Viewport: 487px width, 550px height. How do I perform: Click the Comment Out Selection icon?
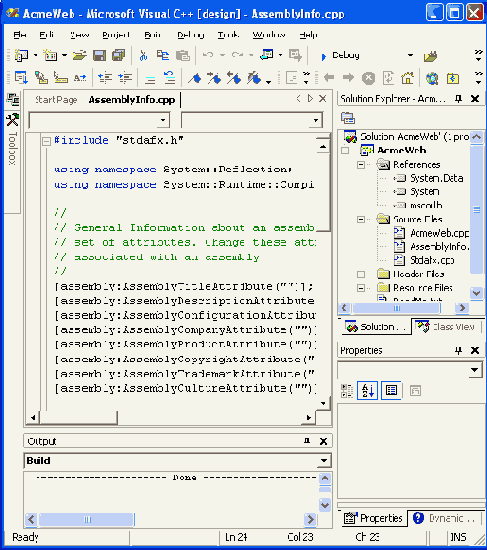click(x=150, y=79)
